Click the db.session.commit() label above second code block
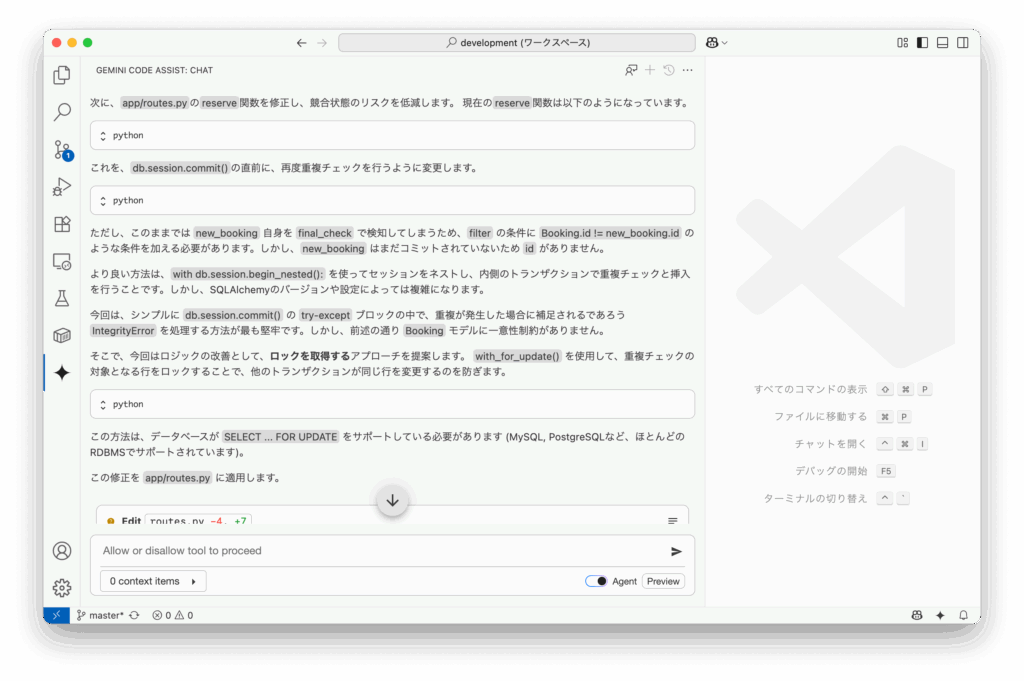This screenshot has height=681, width=1024. click(x=180, y=168)
